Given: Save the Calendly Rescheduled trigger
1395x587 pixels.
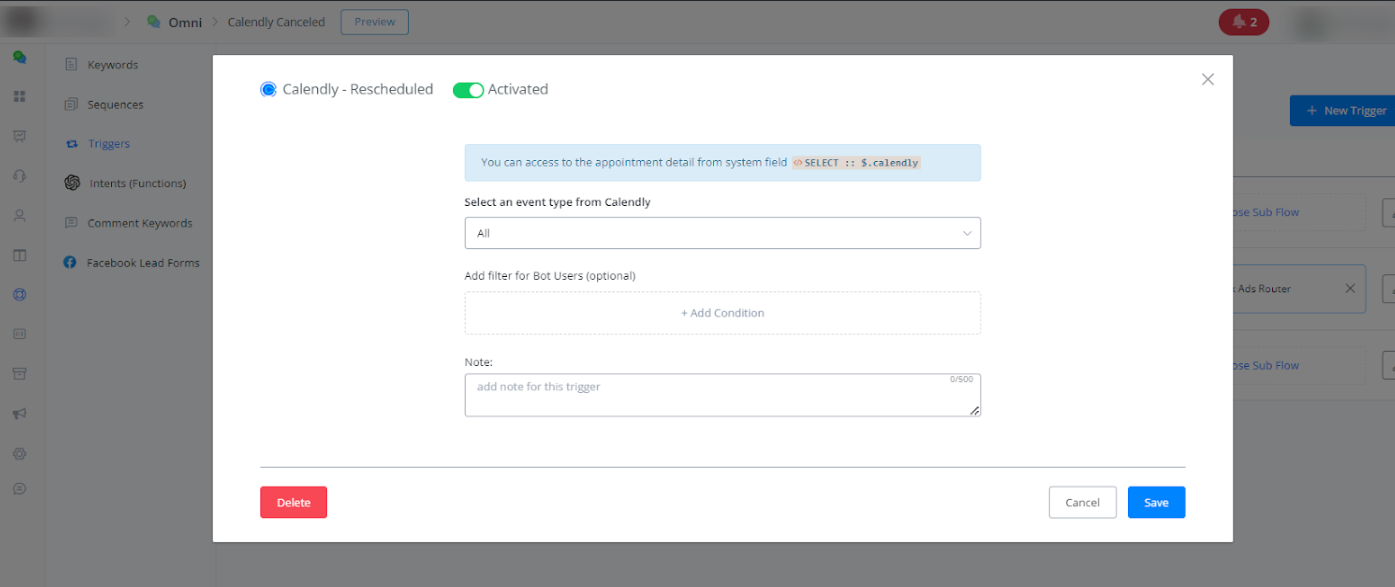Looking at the screenshot, I should pos(1156,503).
